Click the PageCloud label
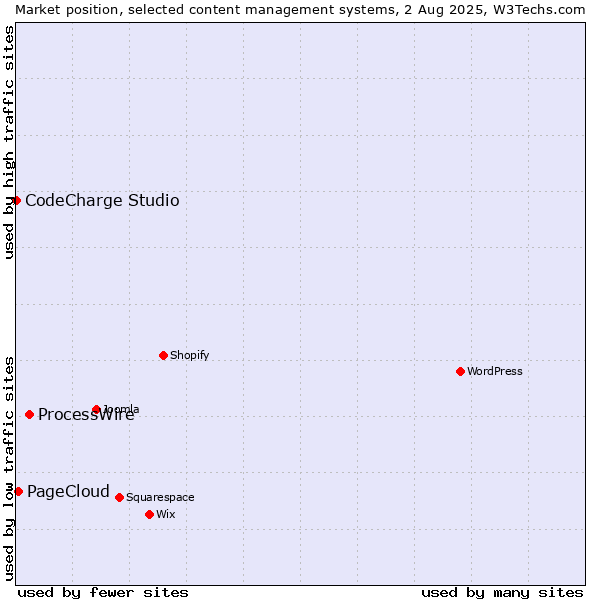 pos(68,492)
